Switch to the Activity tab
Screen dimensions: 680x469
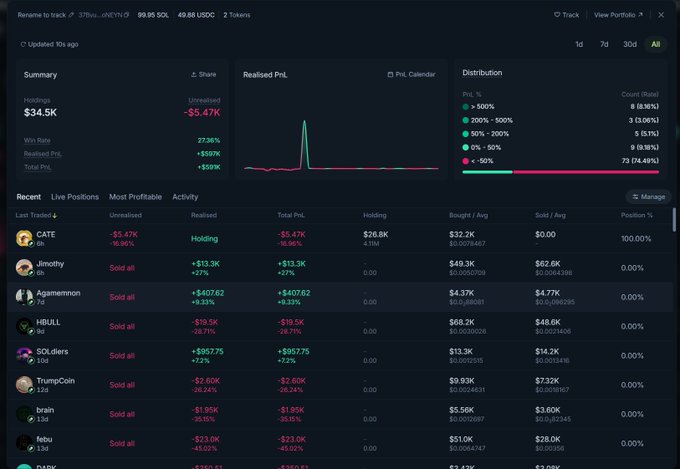tap(185, 197)
